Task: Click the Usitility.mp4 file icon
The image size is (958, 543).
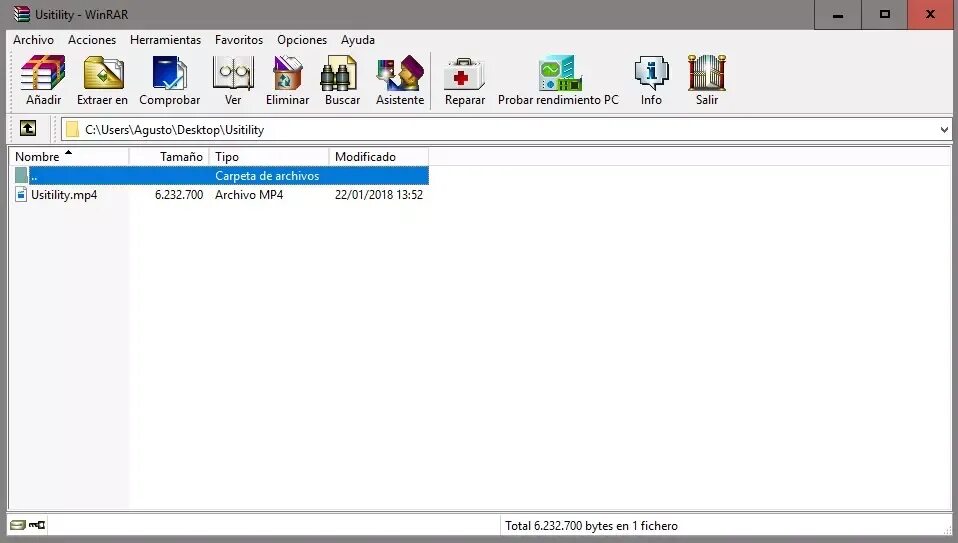Action: click(21, 194)
